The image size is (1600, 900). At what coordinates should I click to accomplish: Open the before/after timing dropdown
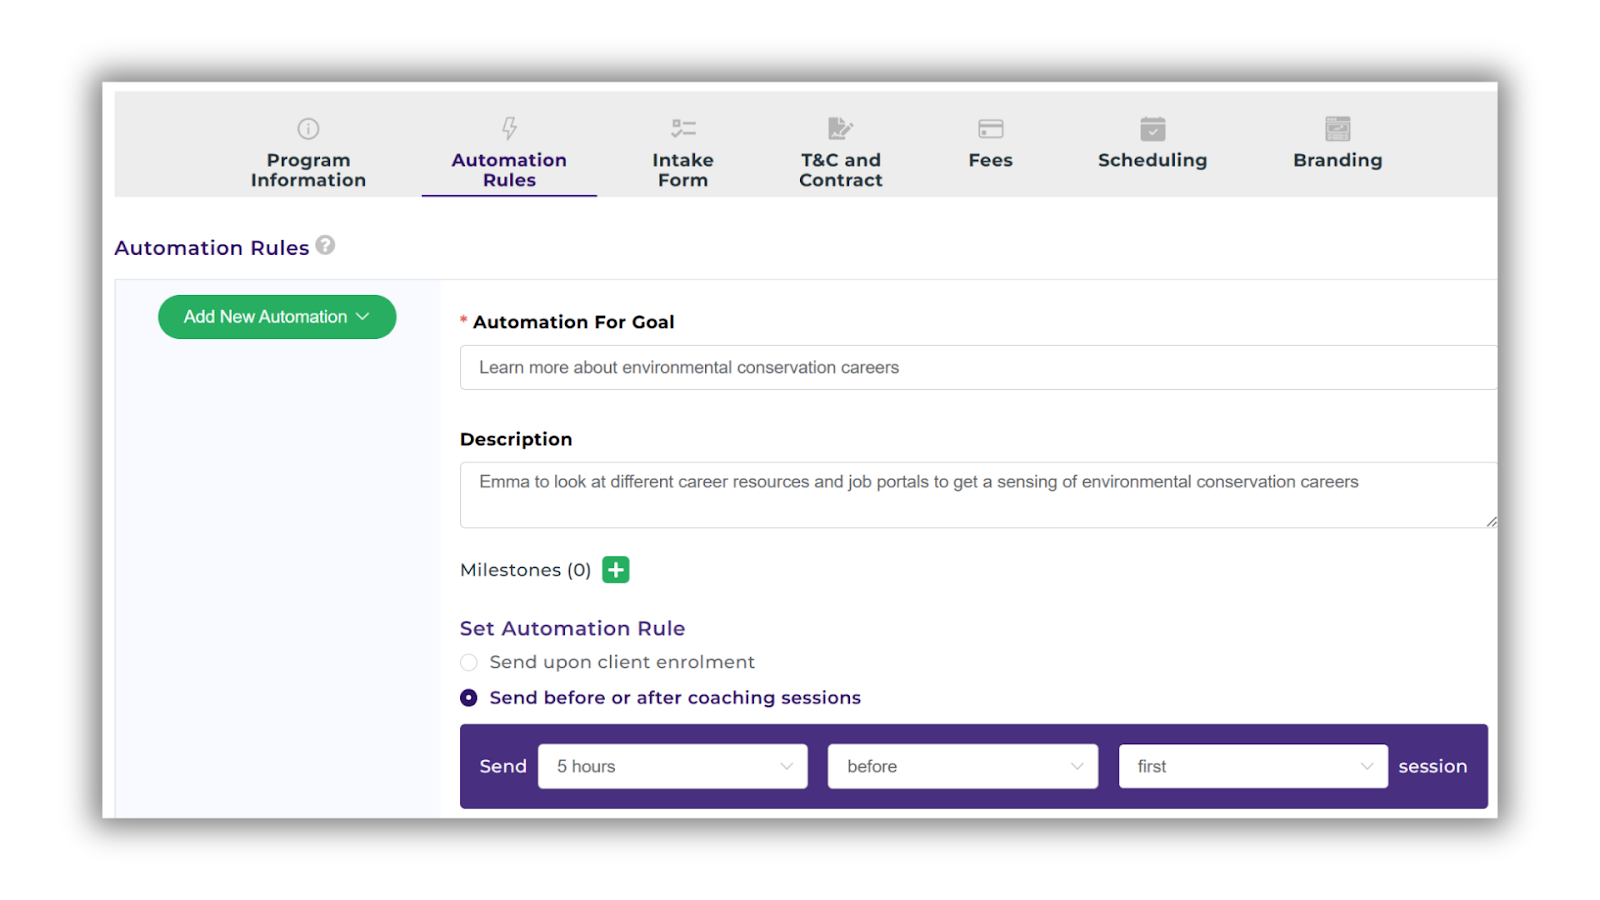pyautogui.click(x=962, y=766)
